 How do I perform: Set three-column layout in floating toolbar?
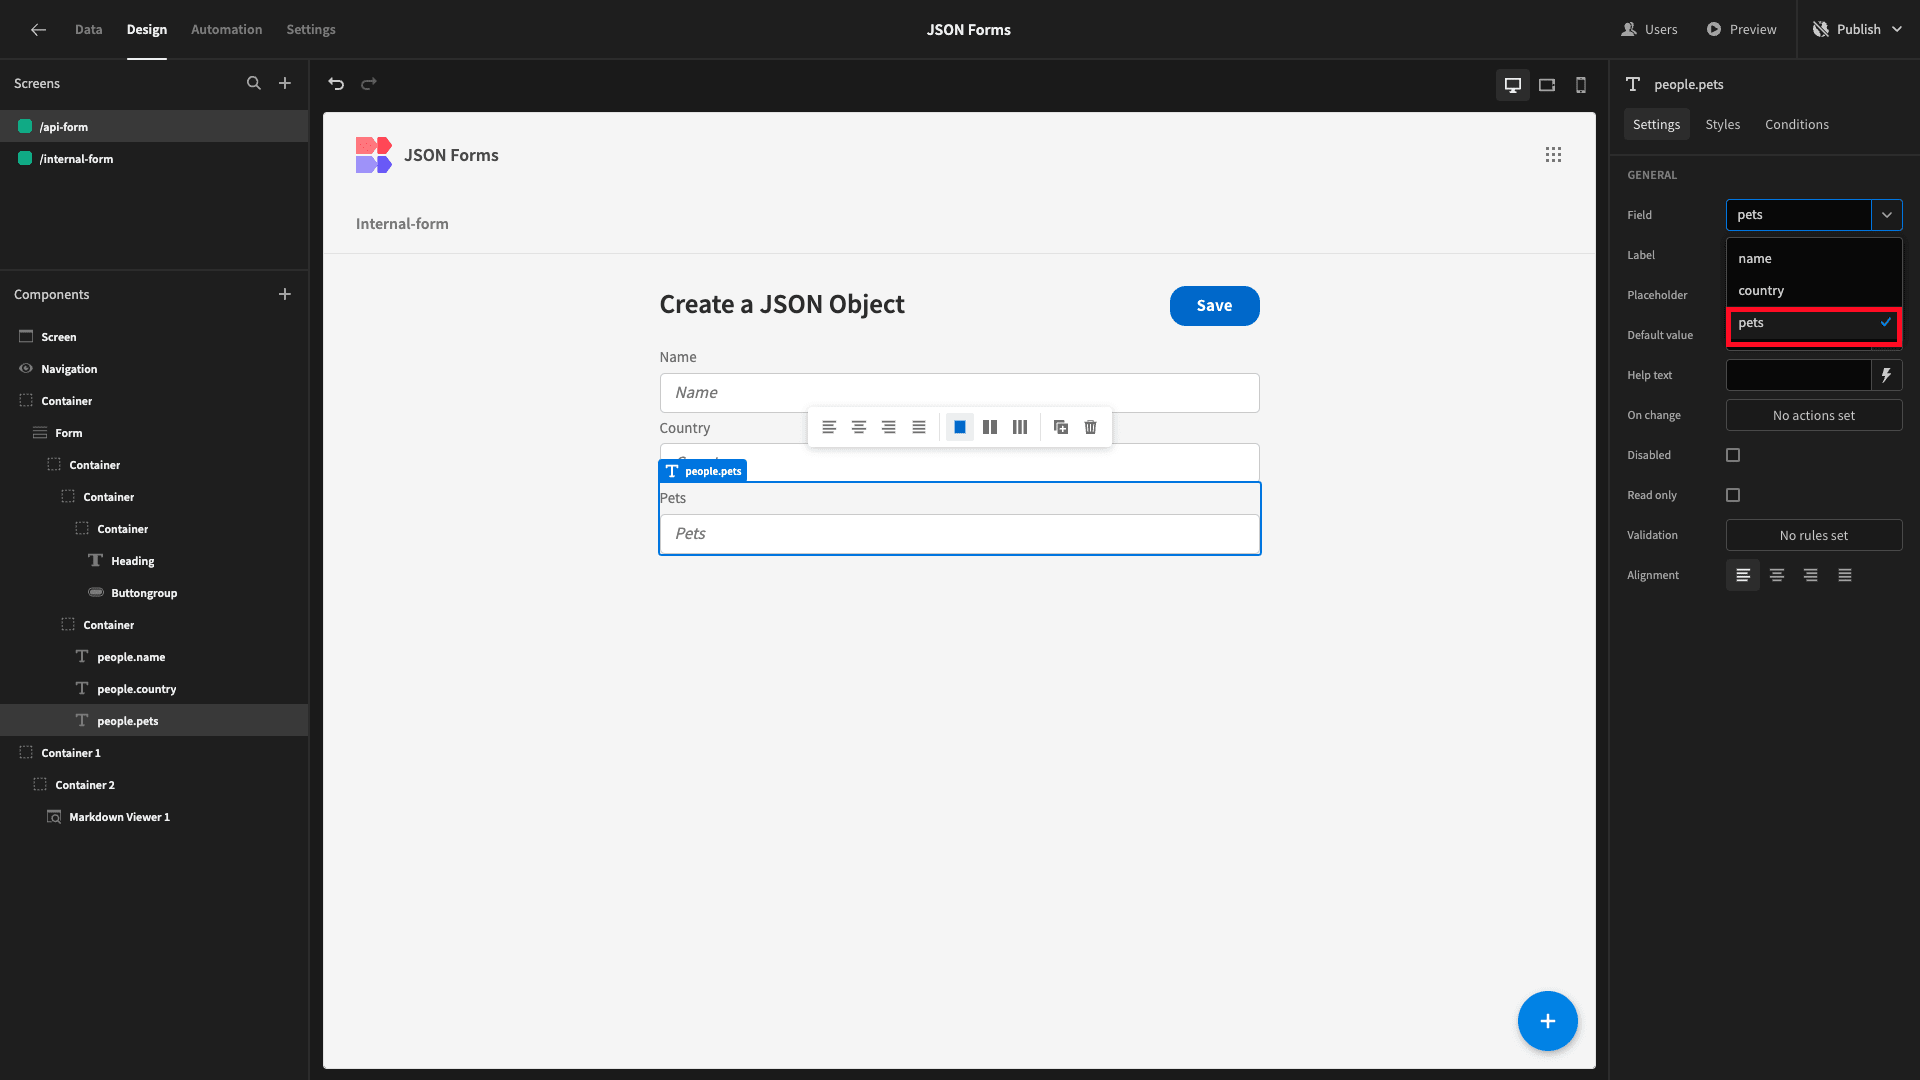coord(1020,428)
